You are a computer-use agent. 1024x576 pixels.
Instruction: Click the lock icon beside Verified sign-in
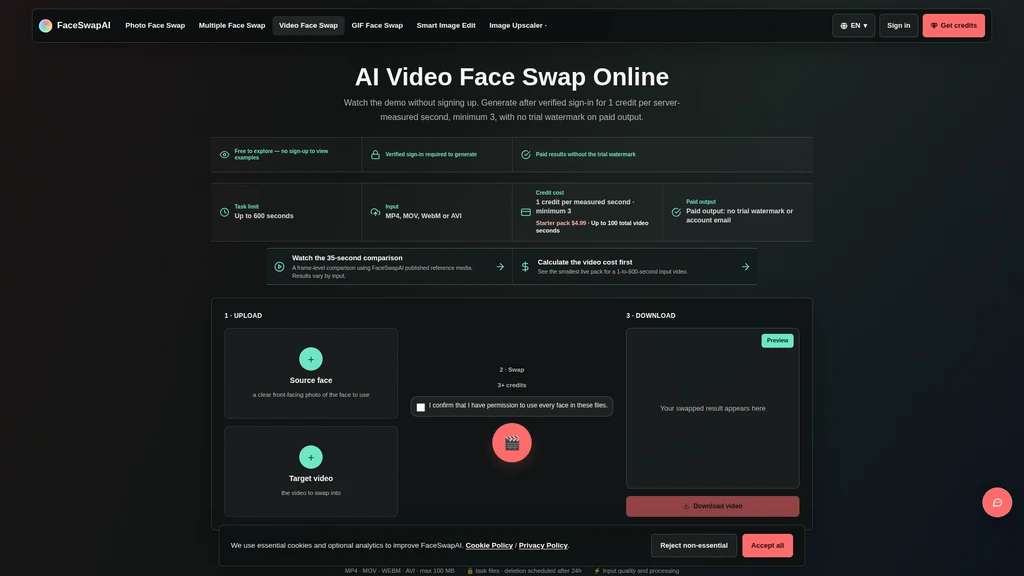point(375,155)
